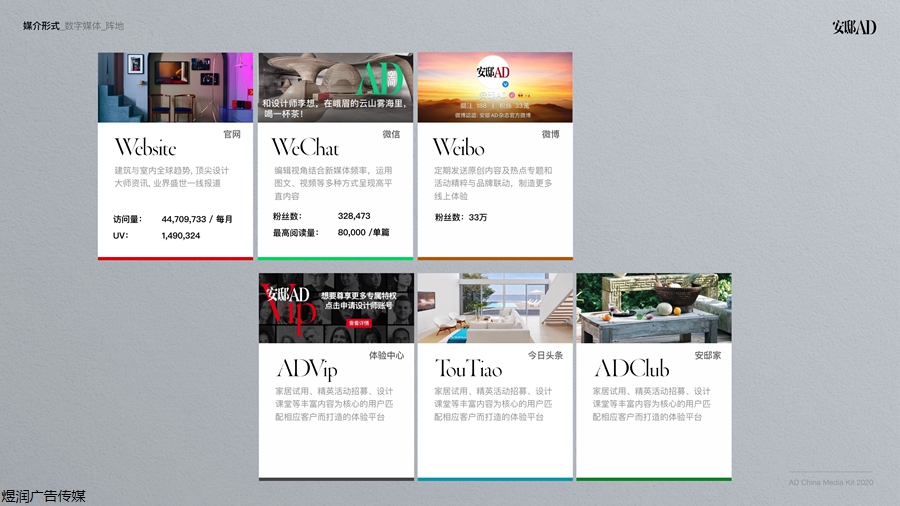Click the Weibo card title
Viewport: 900px width, 506px height.
click(459, 147)
